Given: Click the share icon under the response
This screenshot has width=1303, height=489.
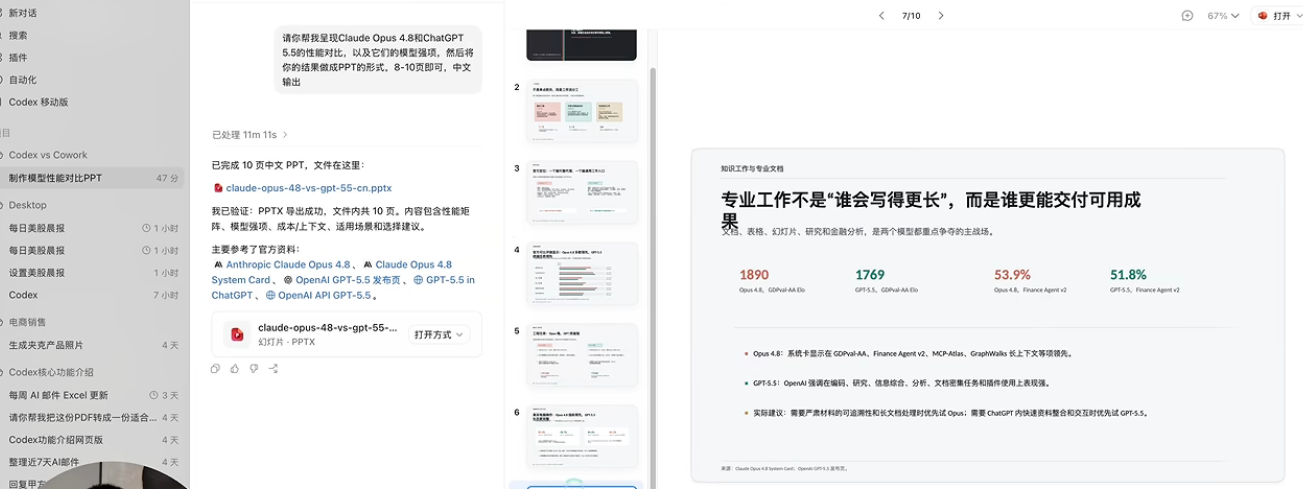Looking at the screenshot, I should point(273,369).
